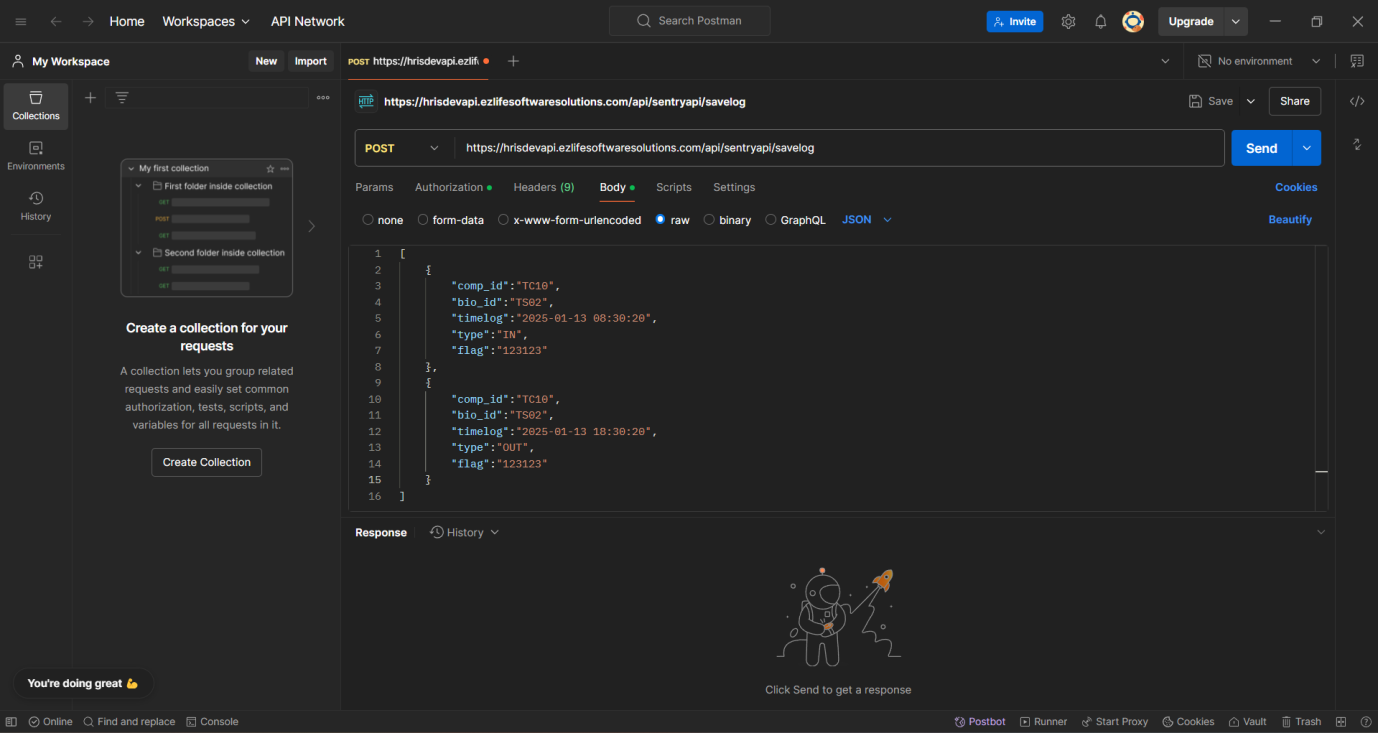Open the two-pane layout icon

pyautogui.click(x=1341, y=722)
